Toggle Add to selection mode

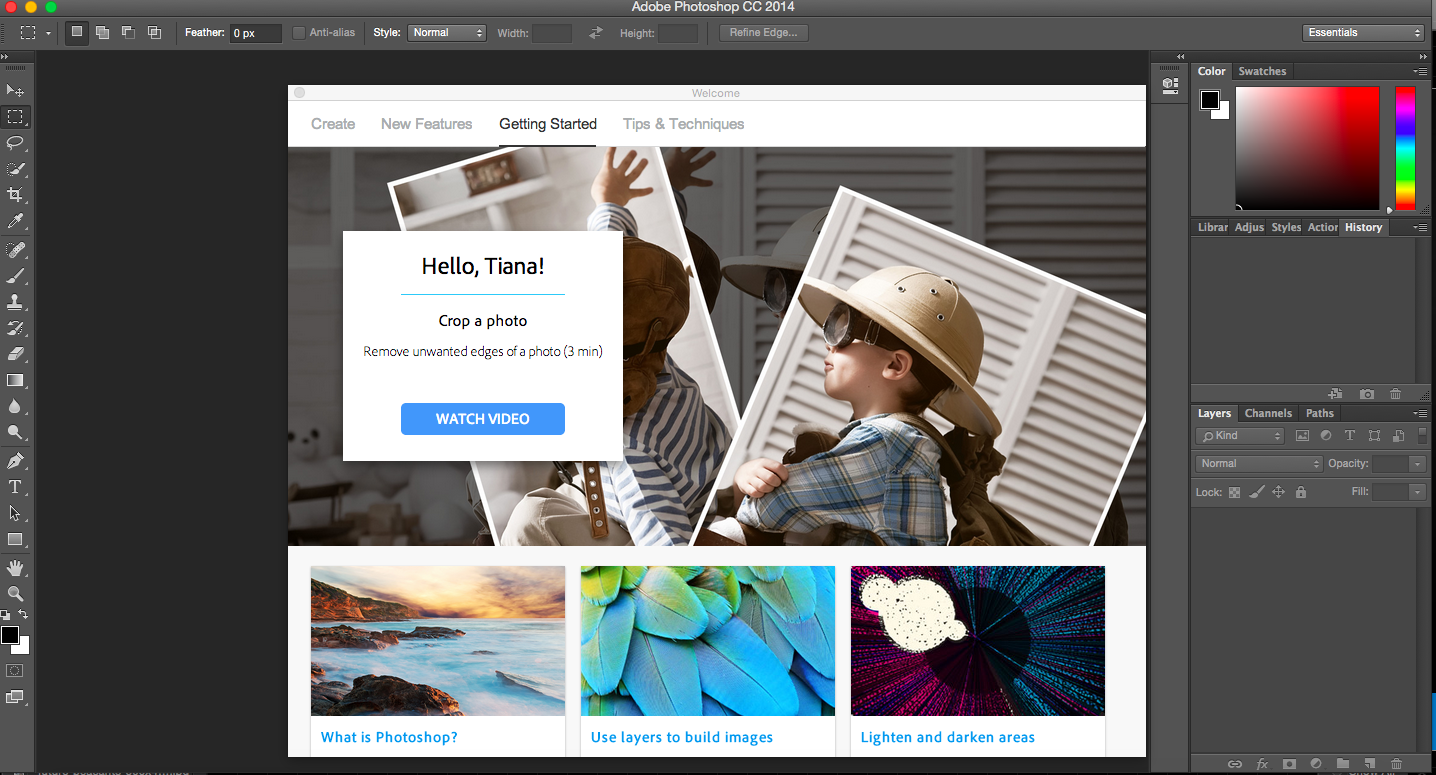point(102,33)
